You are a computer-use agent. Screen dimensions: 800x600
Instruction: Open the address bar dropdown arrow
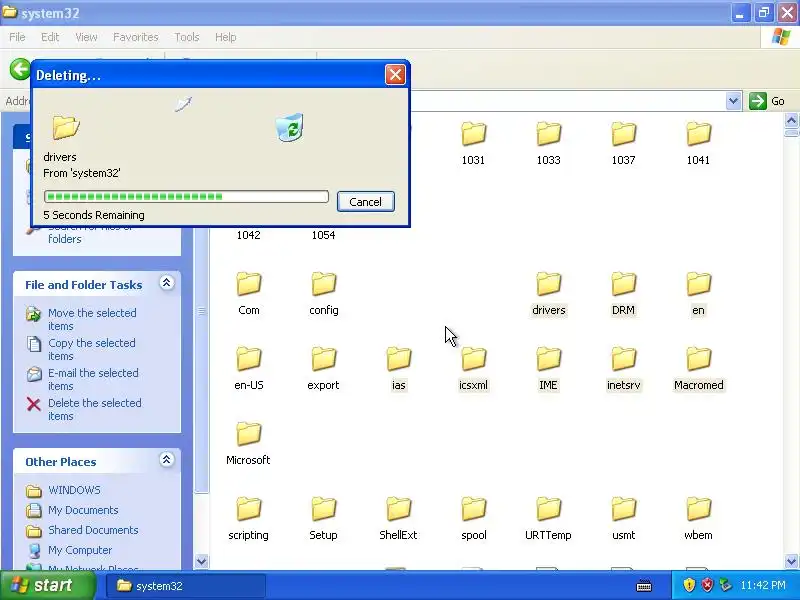point(733,101)
